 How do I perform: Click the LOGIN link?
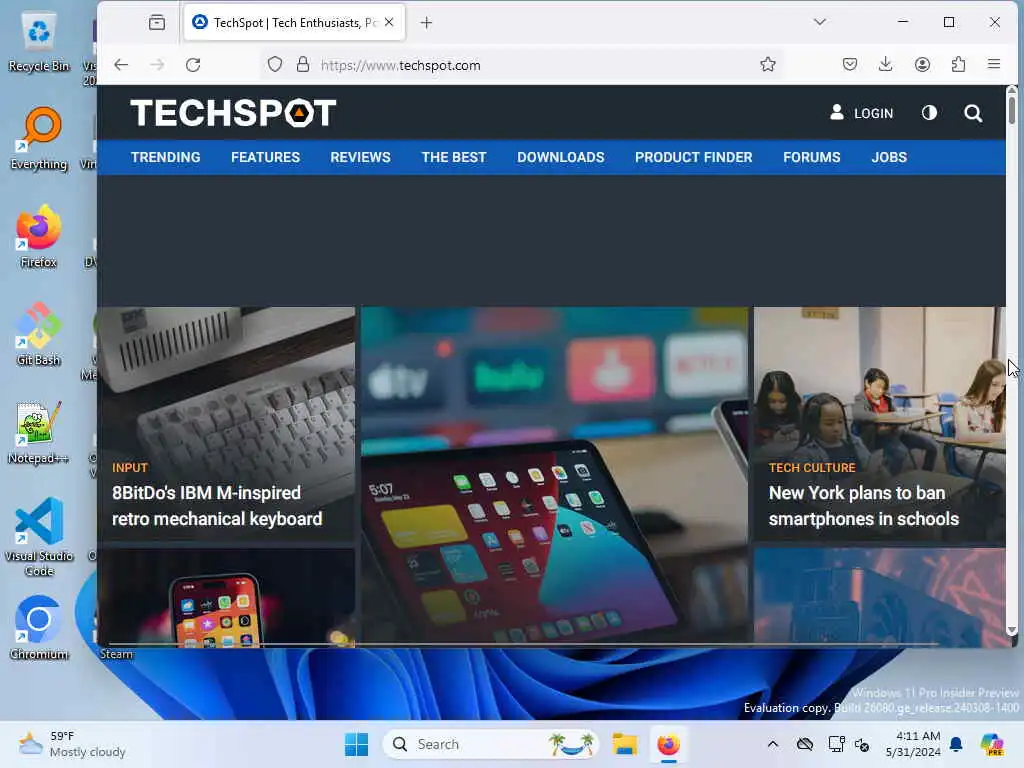coord(861,113)
